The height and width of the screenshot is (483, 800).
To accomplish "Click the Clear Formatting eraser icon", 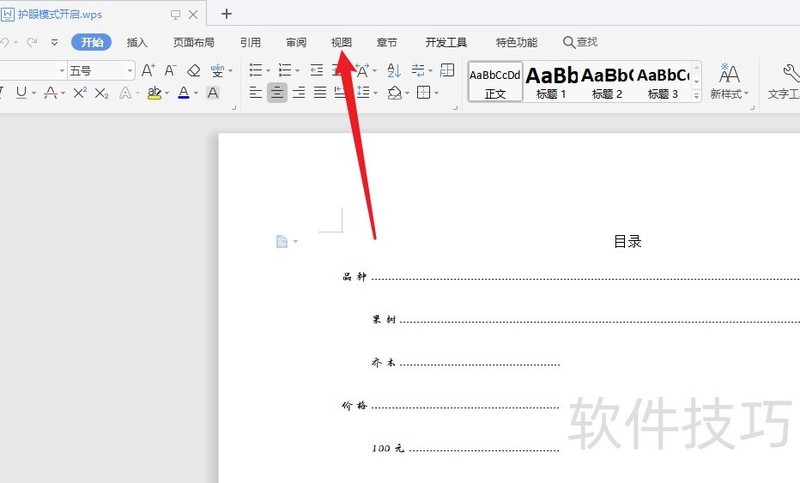I will 193,70.
